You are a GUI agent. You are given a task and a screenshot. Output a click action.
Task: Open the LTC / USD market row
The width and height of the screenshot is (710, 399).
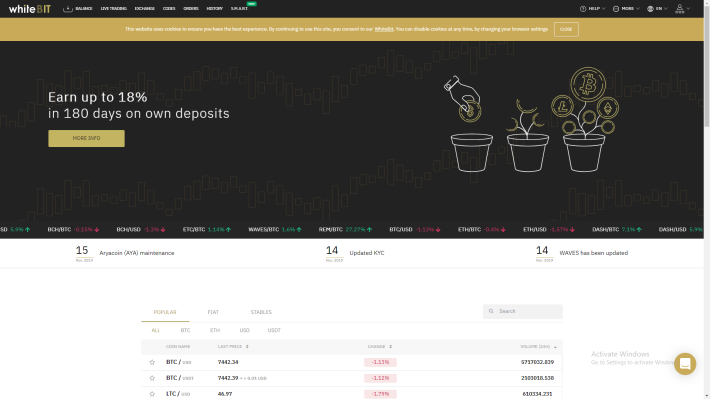click(x=352, y=393)
